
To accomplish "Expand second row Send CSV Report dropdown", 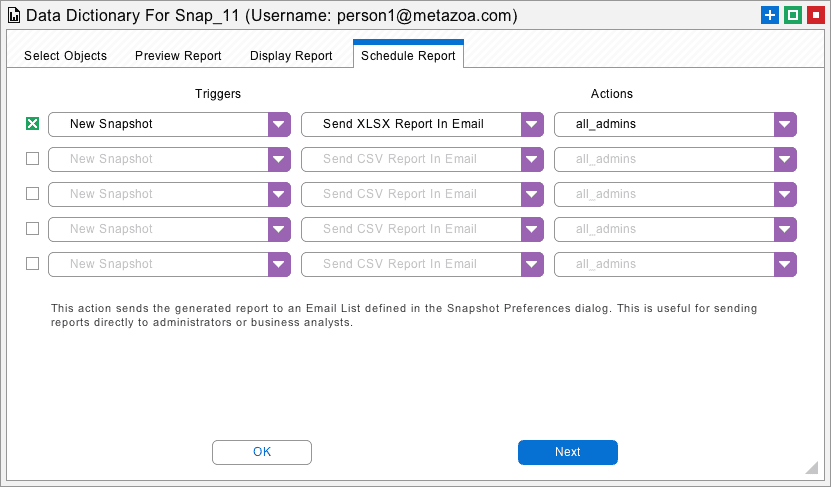I will pos(532,160).
